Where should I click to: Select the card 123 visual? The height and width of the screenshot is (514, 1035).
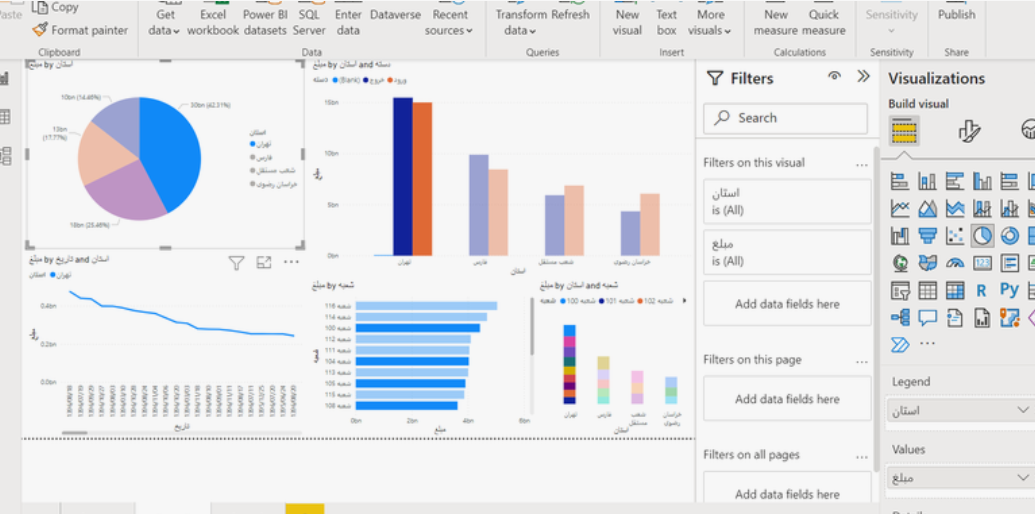point(982,263)
